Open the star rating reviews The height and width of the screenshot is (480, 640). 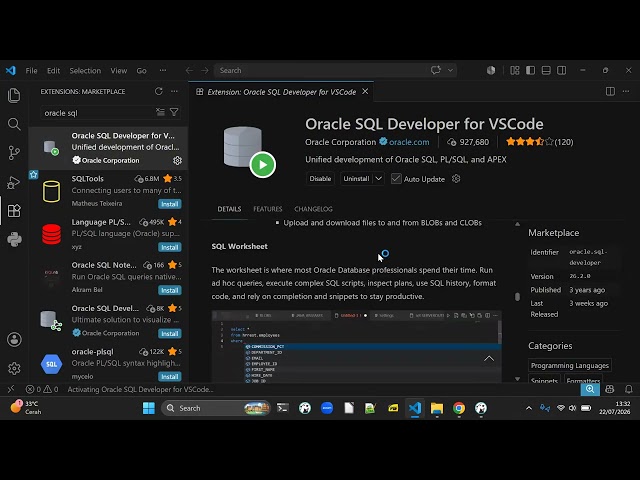click(539, 142)
